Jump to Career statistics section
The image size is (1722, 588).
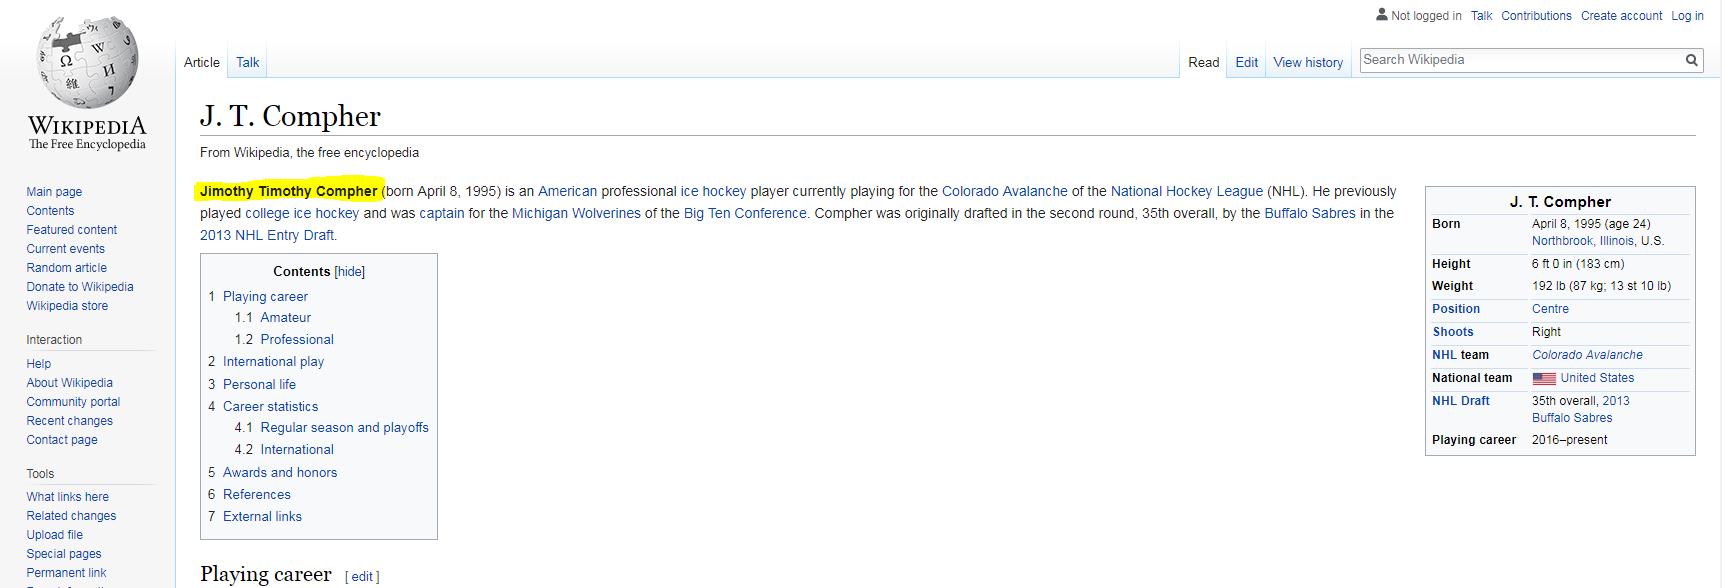[x=270, y=407]
